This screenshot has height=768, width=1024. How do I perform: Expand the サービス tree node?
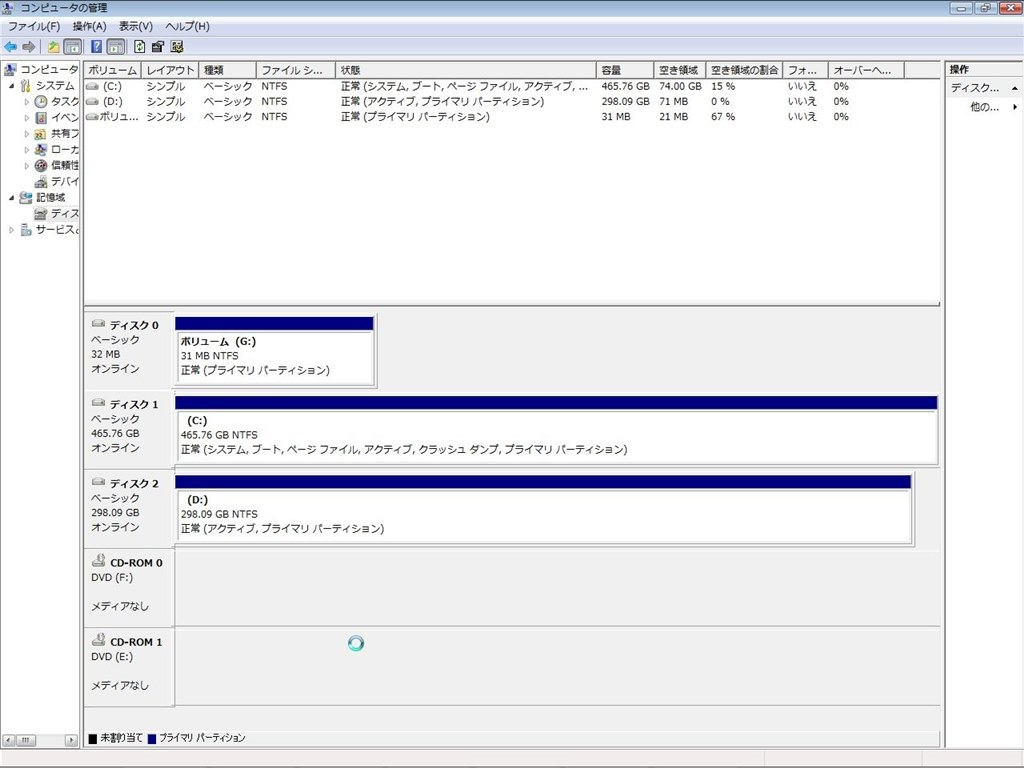pyautogui.click(x=11, y=230)
